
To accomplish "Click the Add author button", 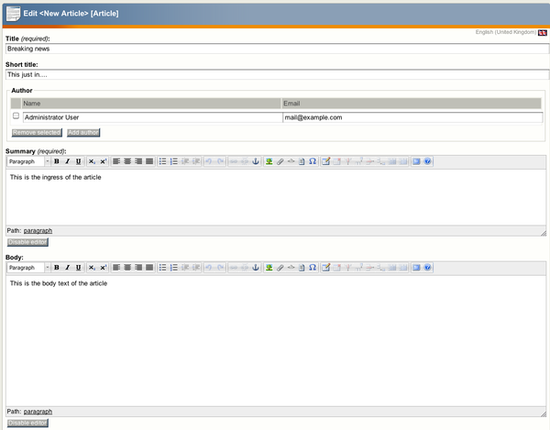I will click(x=83, y=133).
